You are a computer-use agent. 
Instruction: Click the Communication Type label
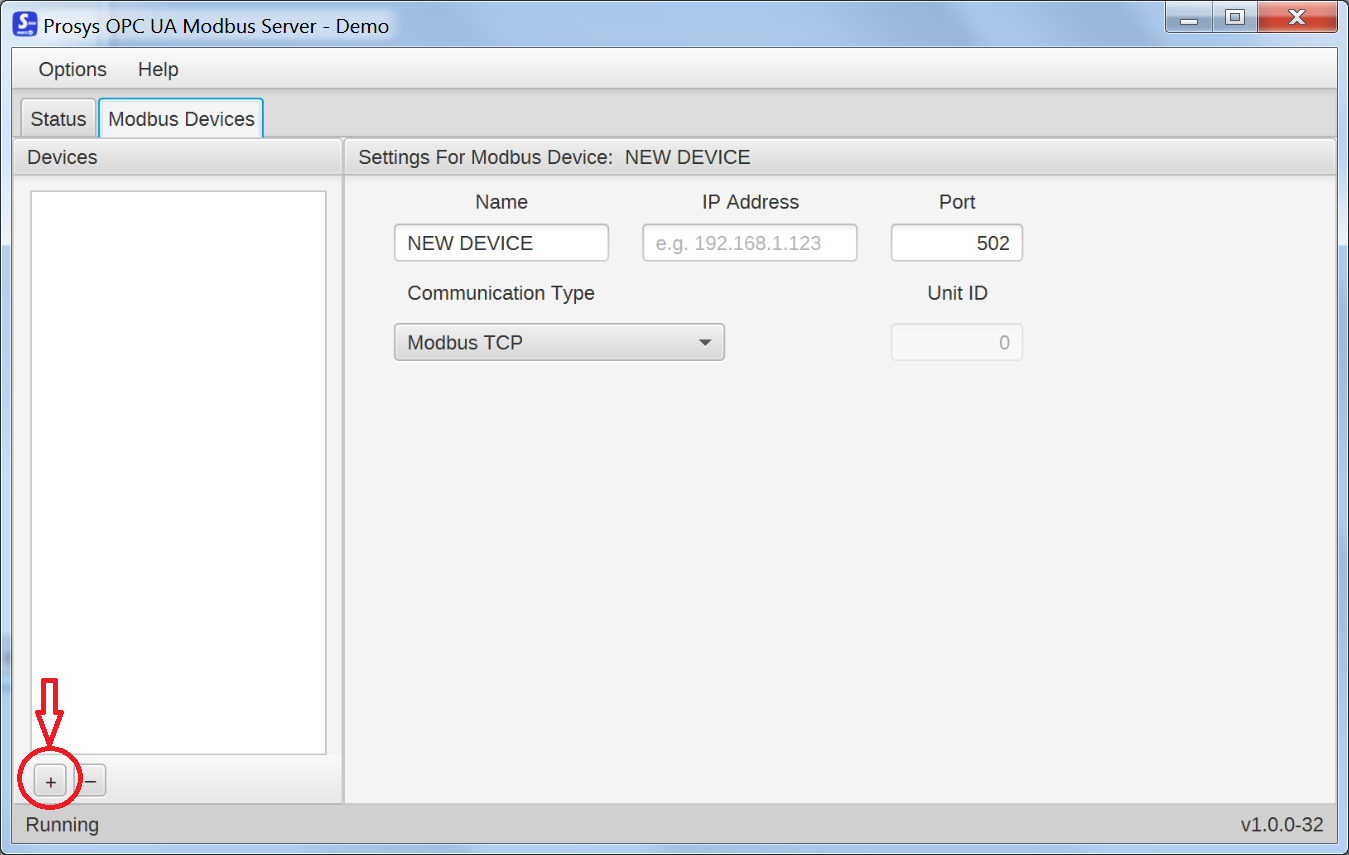[x=501, y=293]
